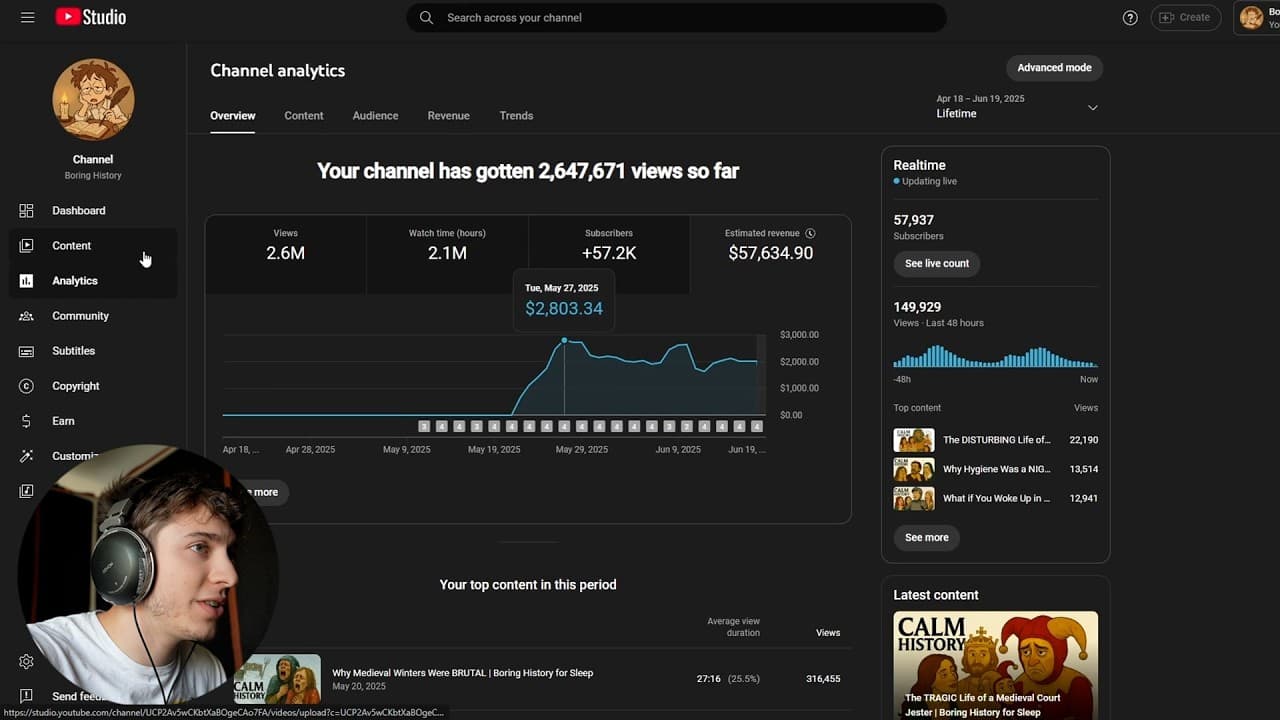Click the YouTube Studio logo
Screen dimensions: 1280x720
[90, 17]
